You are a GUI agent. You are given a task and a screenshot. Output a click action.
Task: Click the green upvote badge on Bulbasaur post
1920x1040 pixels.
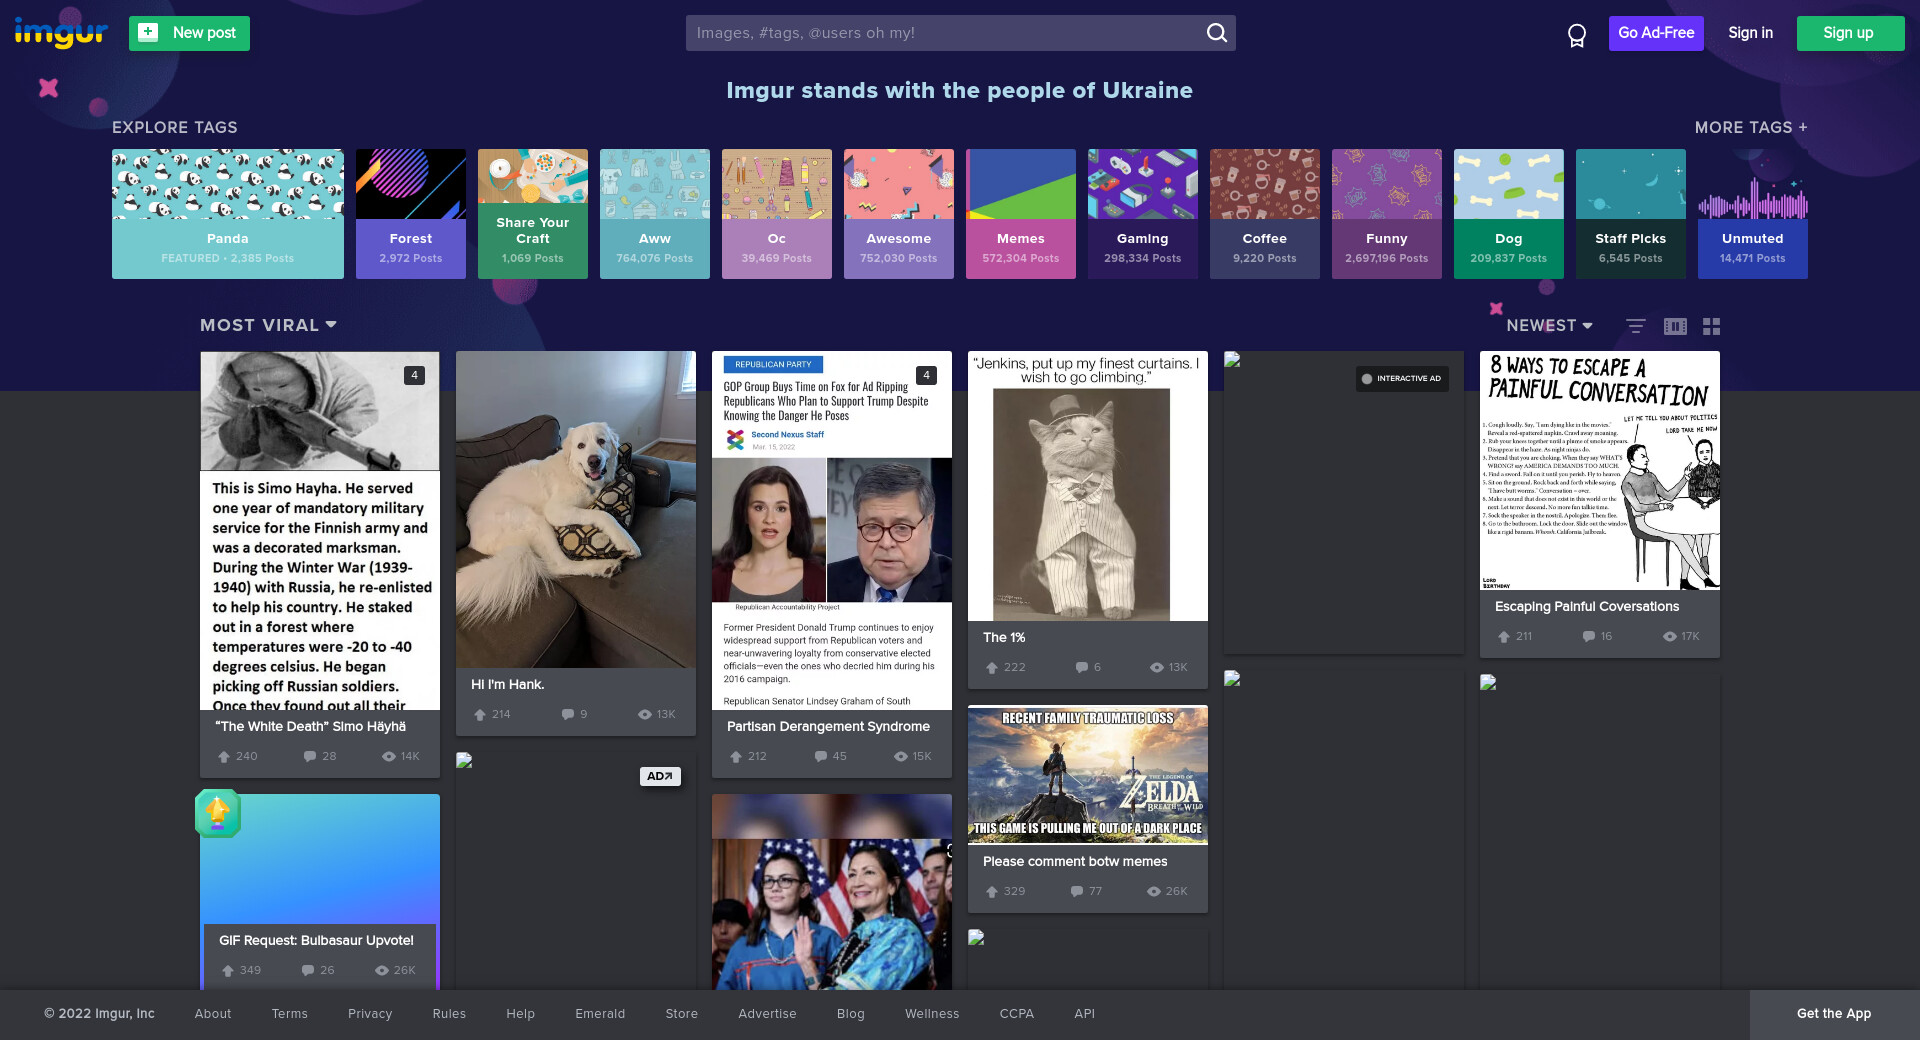(218, 813)
